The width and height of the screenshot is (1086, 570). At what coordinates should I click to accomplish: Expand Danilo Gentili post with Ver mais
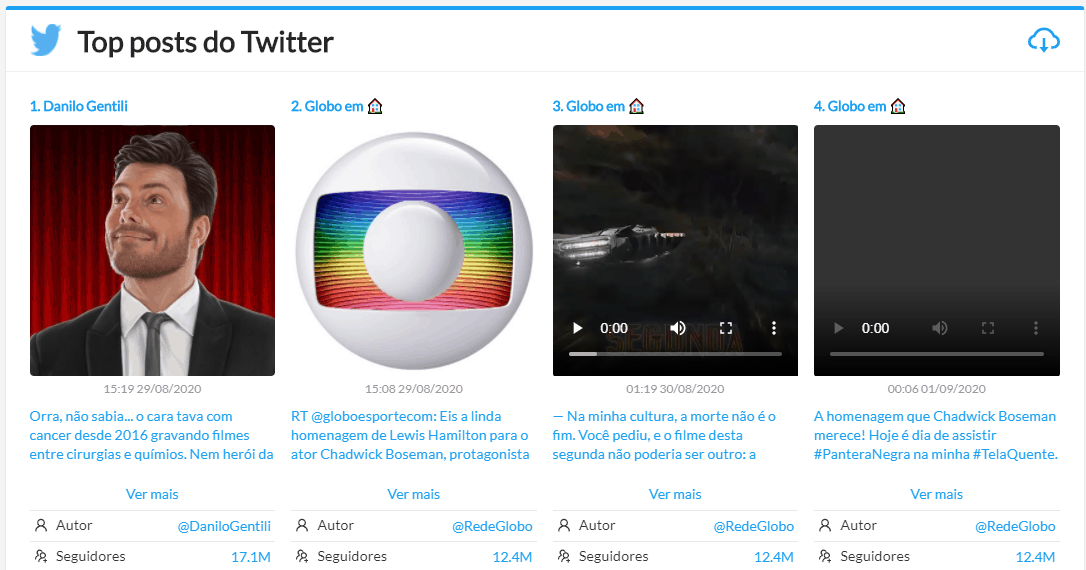152,494
